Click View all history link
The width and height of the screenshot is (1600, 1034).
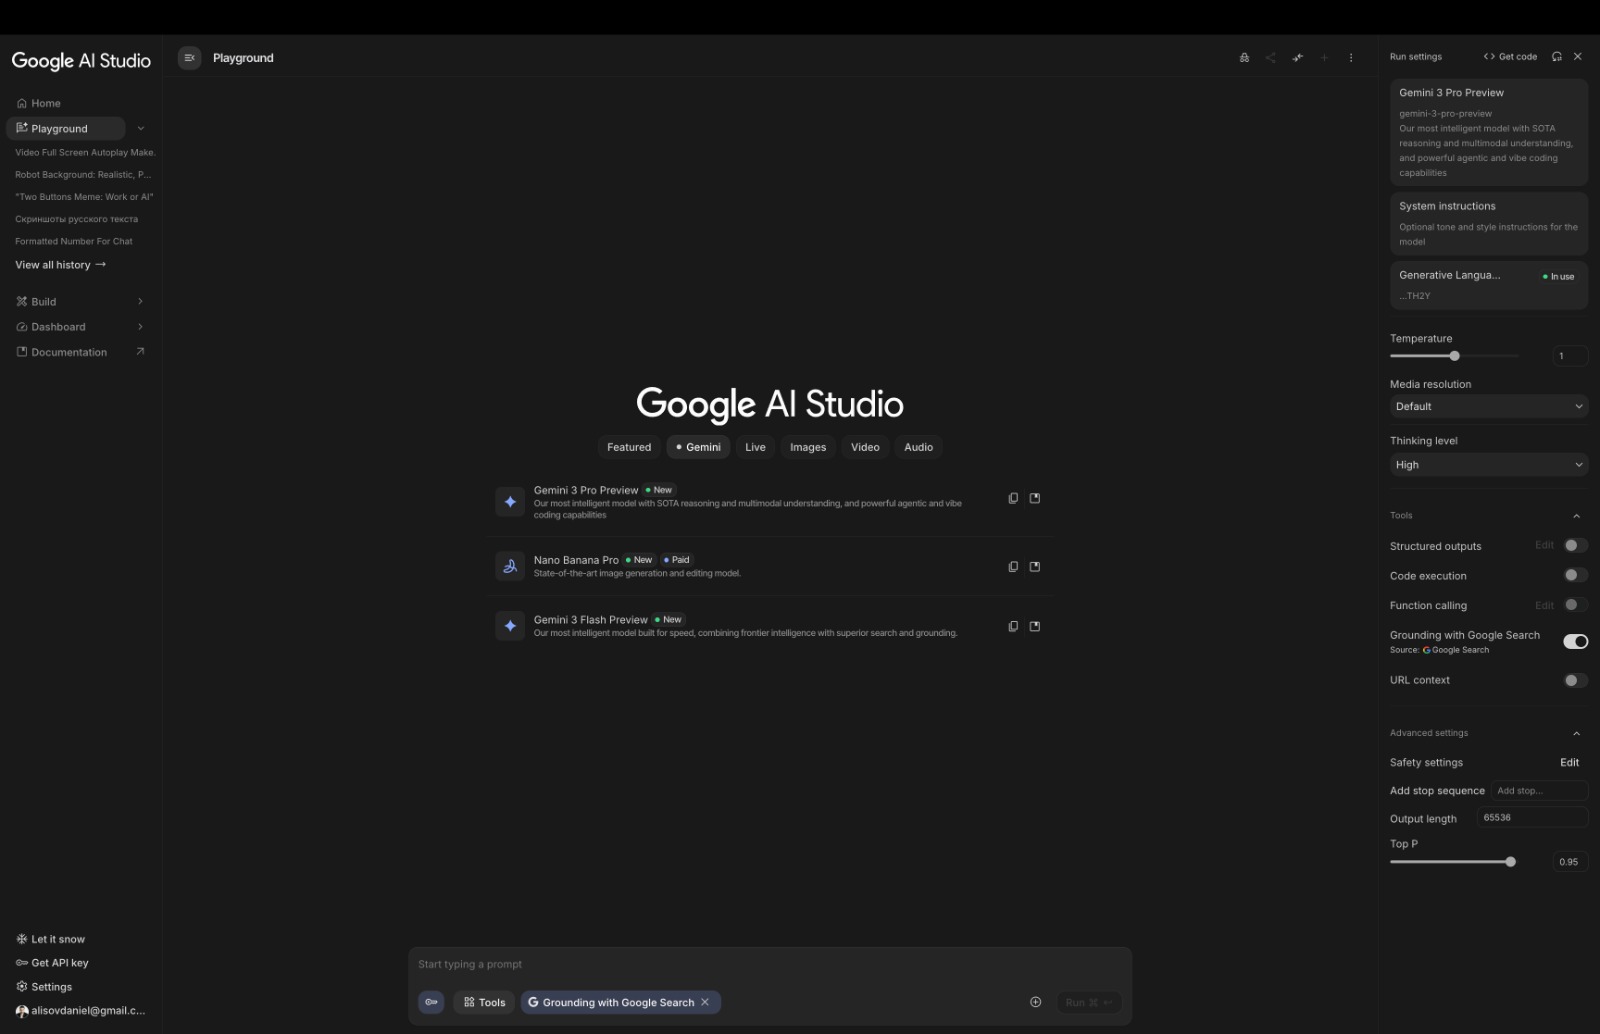click(x=61, y=265)
